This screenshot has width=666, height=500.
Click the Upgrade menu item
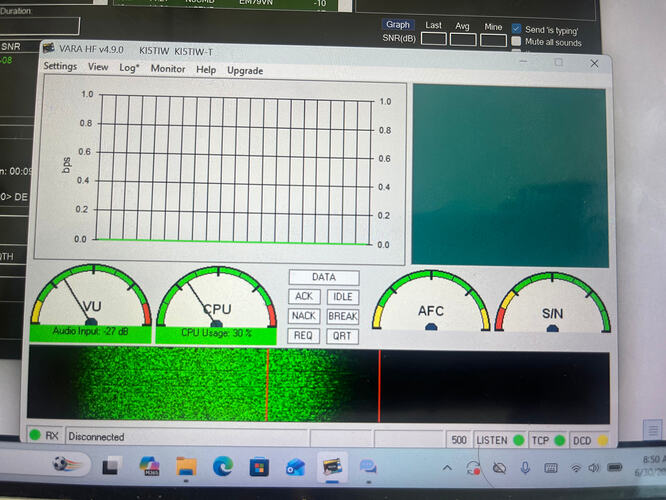pyautogui.click(x=245, y=71)
